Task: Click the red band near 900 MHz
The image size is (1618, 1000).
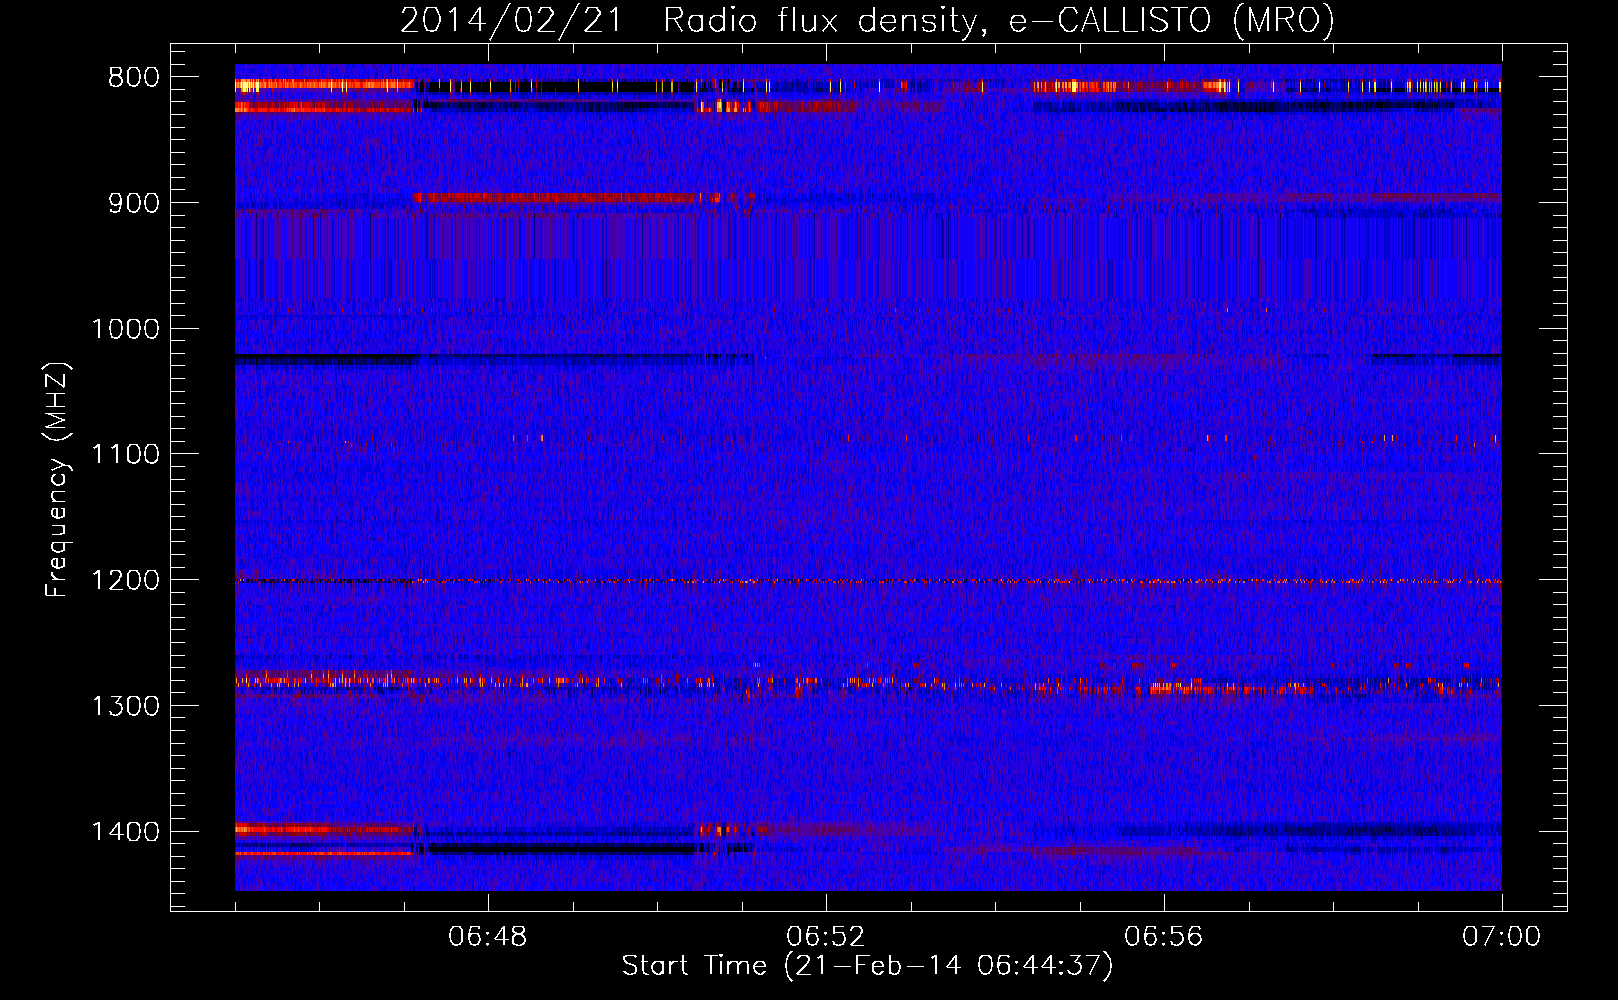Action: pos(556,198)
